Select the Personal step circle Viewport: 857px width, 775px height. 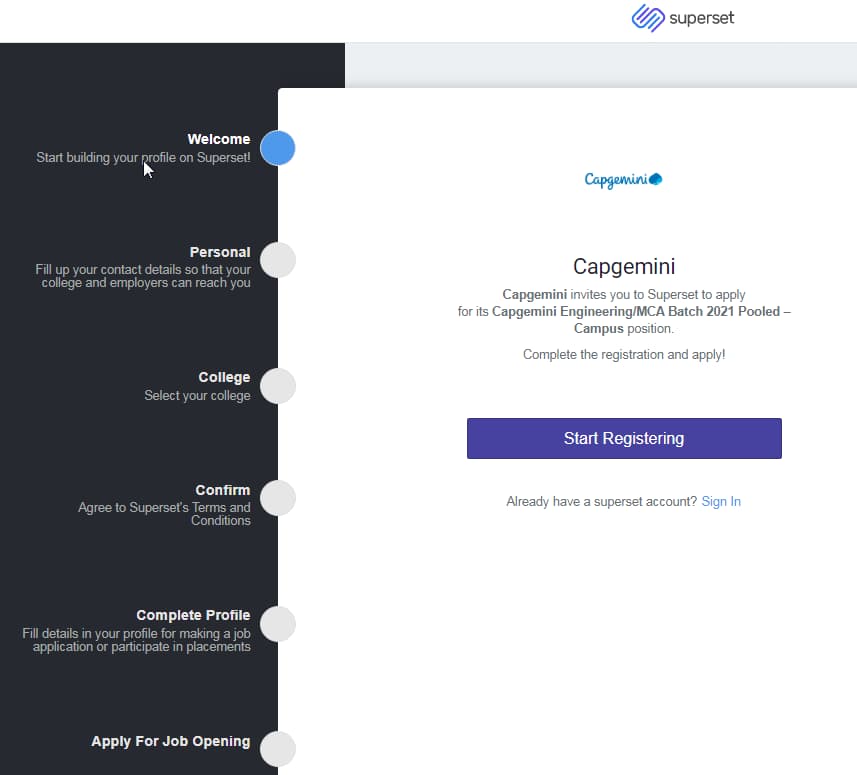point(278,260)
